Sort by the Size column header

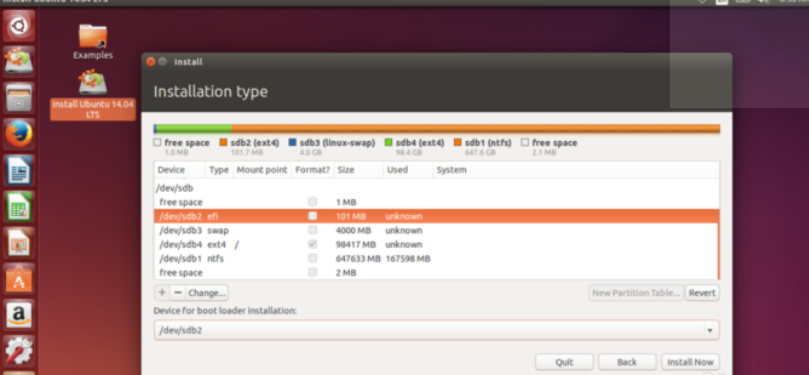tap(359, 170)
